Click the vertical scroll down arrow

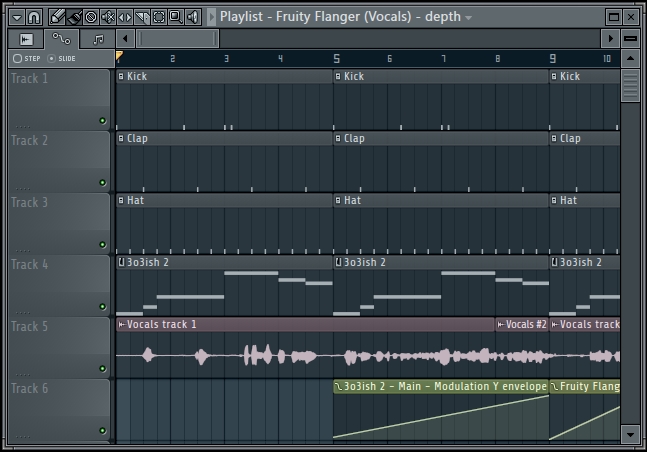click(630, 434)
